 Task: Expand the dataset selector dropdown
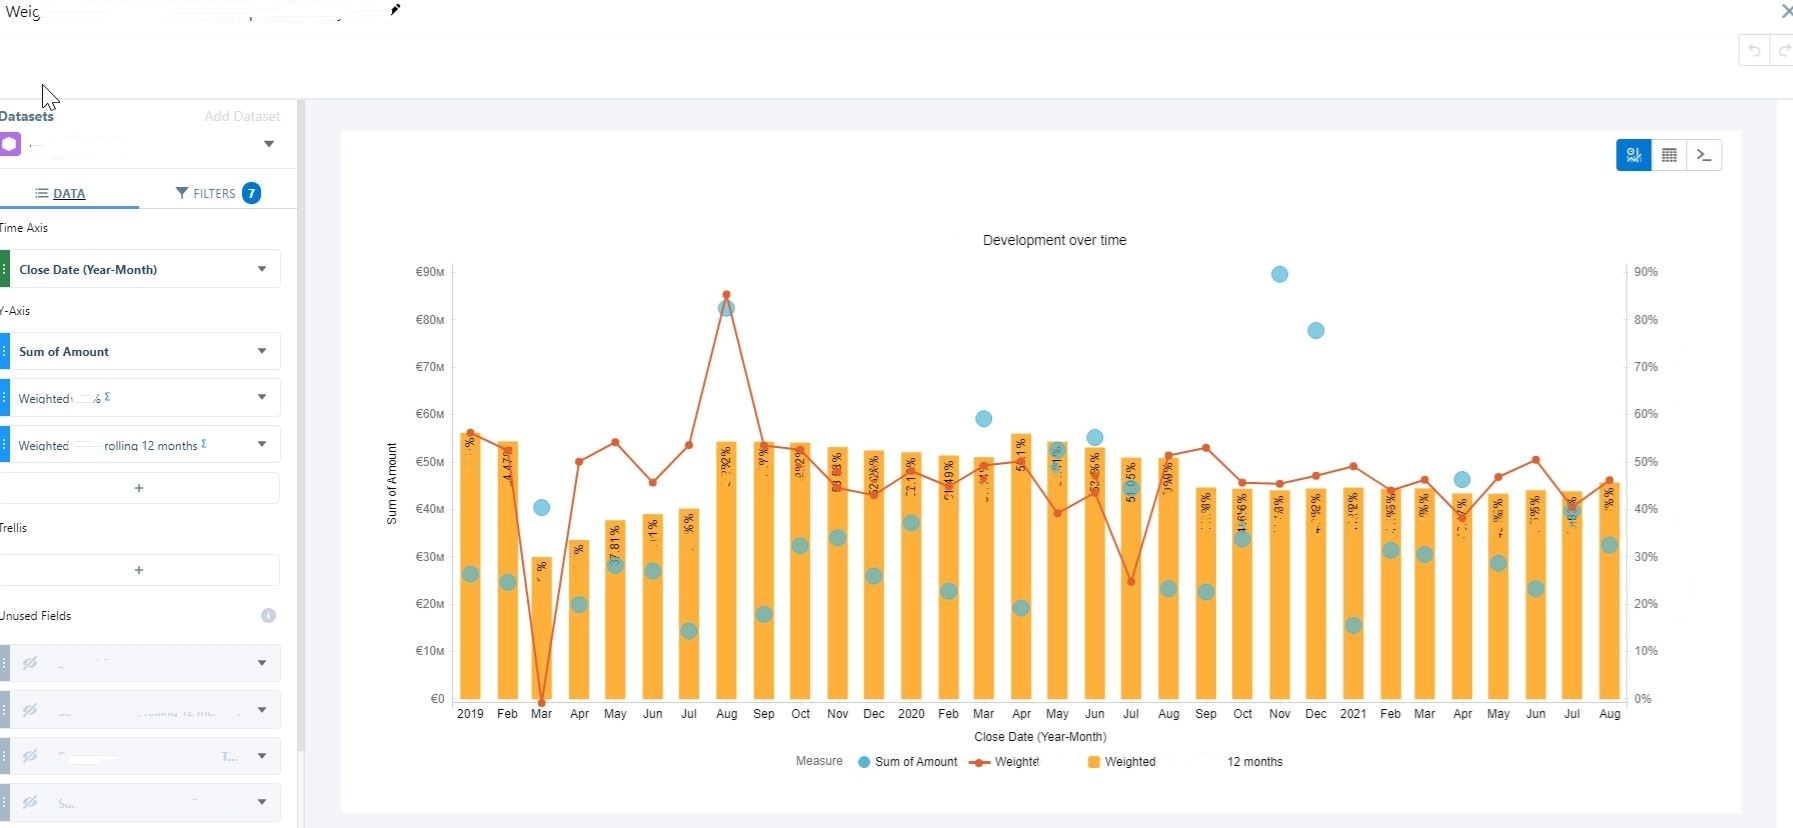tap(269, 144)
